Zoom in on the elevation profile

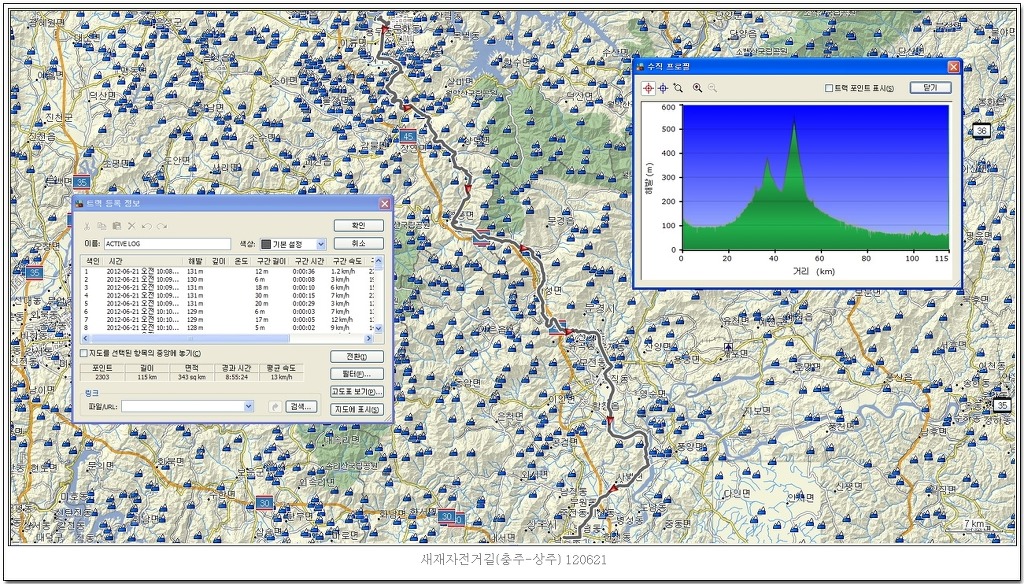pyautogui.click(x=697, y=88)
